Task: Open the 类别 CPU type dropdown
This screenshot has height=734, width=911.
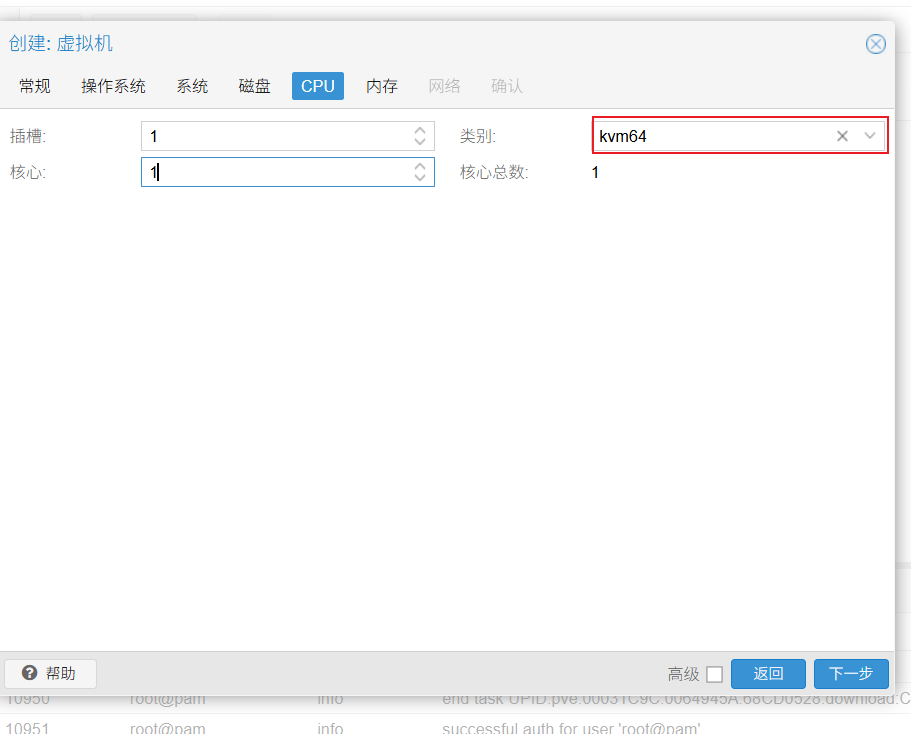Action: coord(870,136)
